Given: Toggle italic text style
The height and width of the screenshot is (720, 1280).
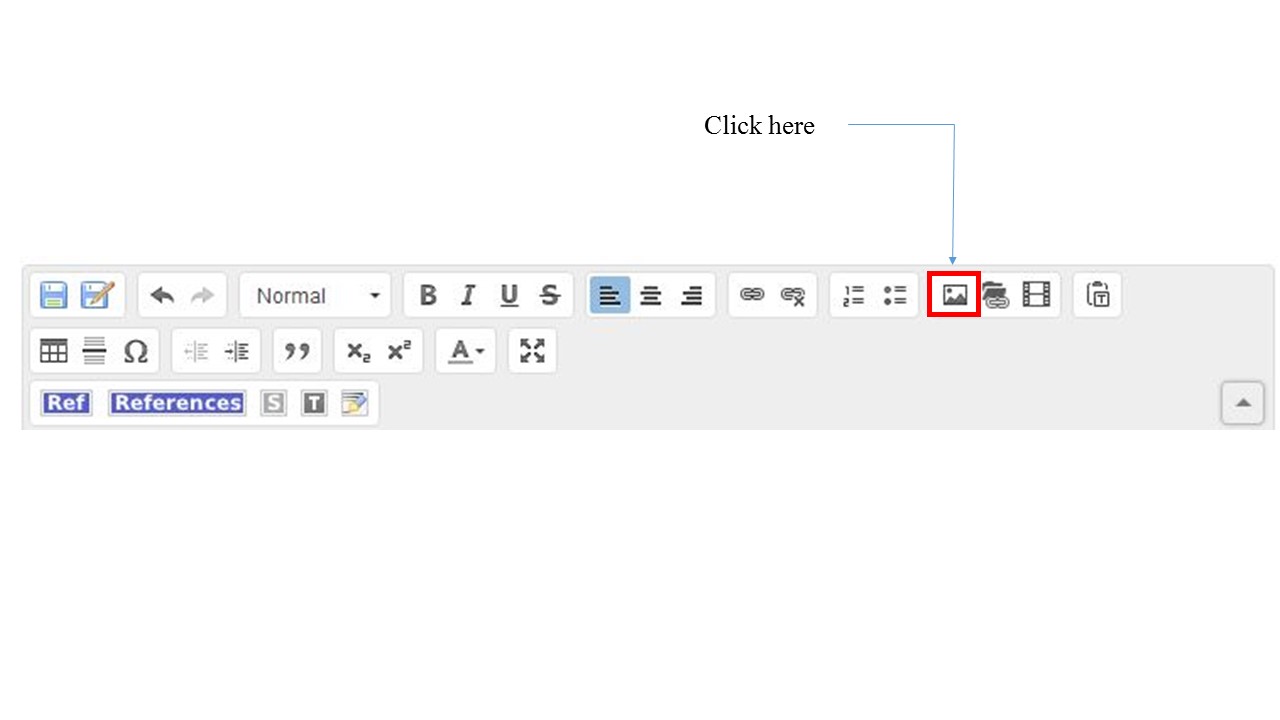Looking at the screenshot, I should click(467, 295).
